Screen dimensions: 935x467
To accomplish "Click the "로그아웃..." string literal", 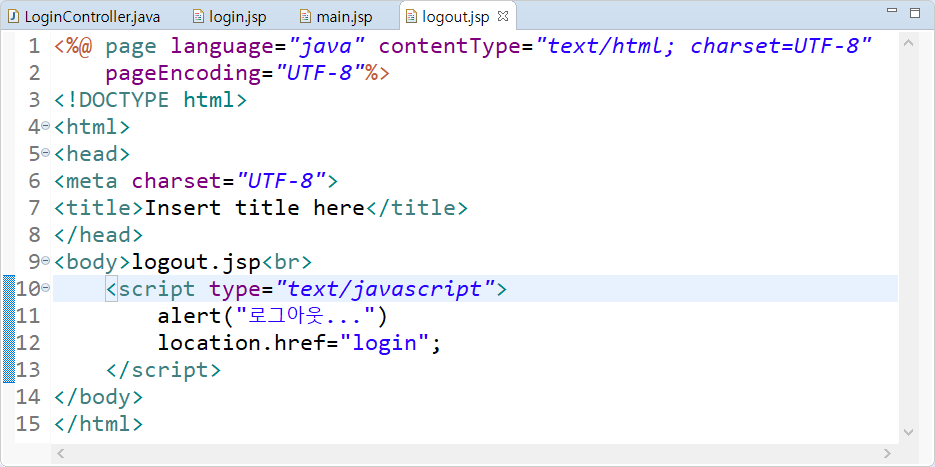I will [x=306, y=316].
